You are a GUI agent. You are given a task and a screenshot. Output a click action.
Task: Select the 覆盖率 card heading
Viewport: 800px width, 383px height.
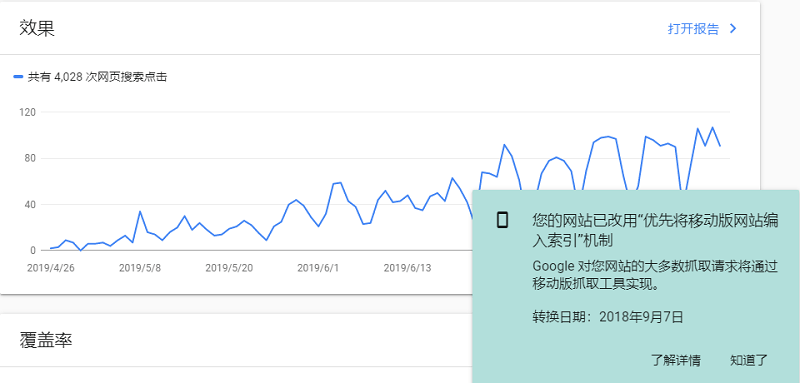click(x=46, y=340)
